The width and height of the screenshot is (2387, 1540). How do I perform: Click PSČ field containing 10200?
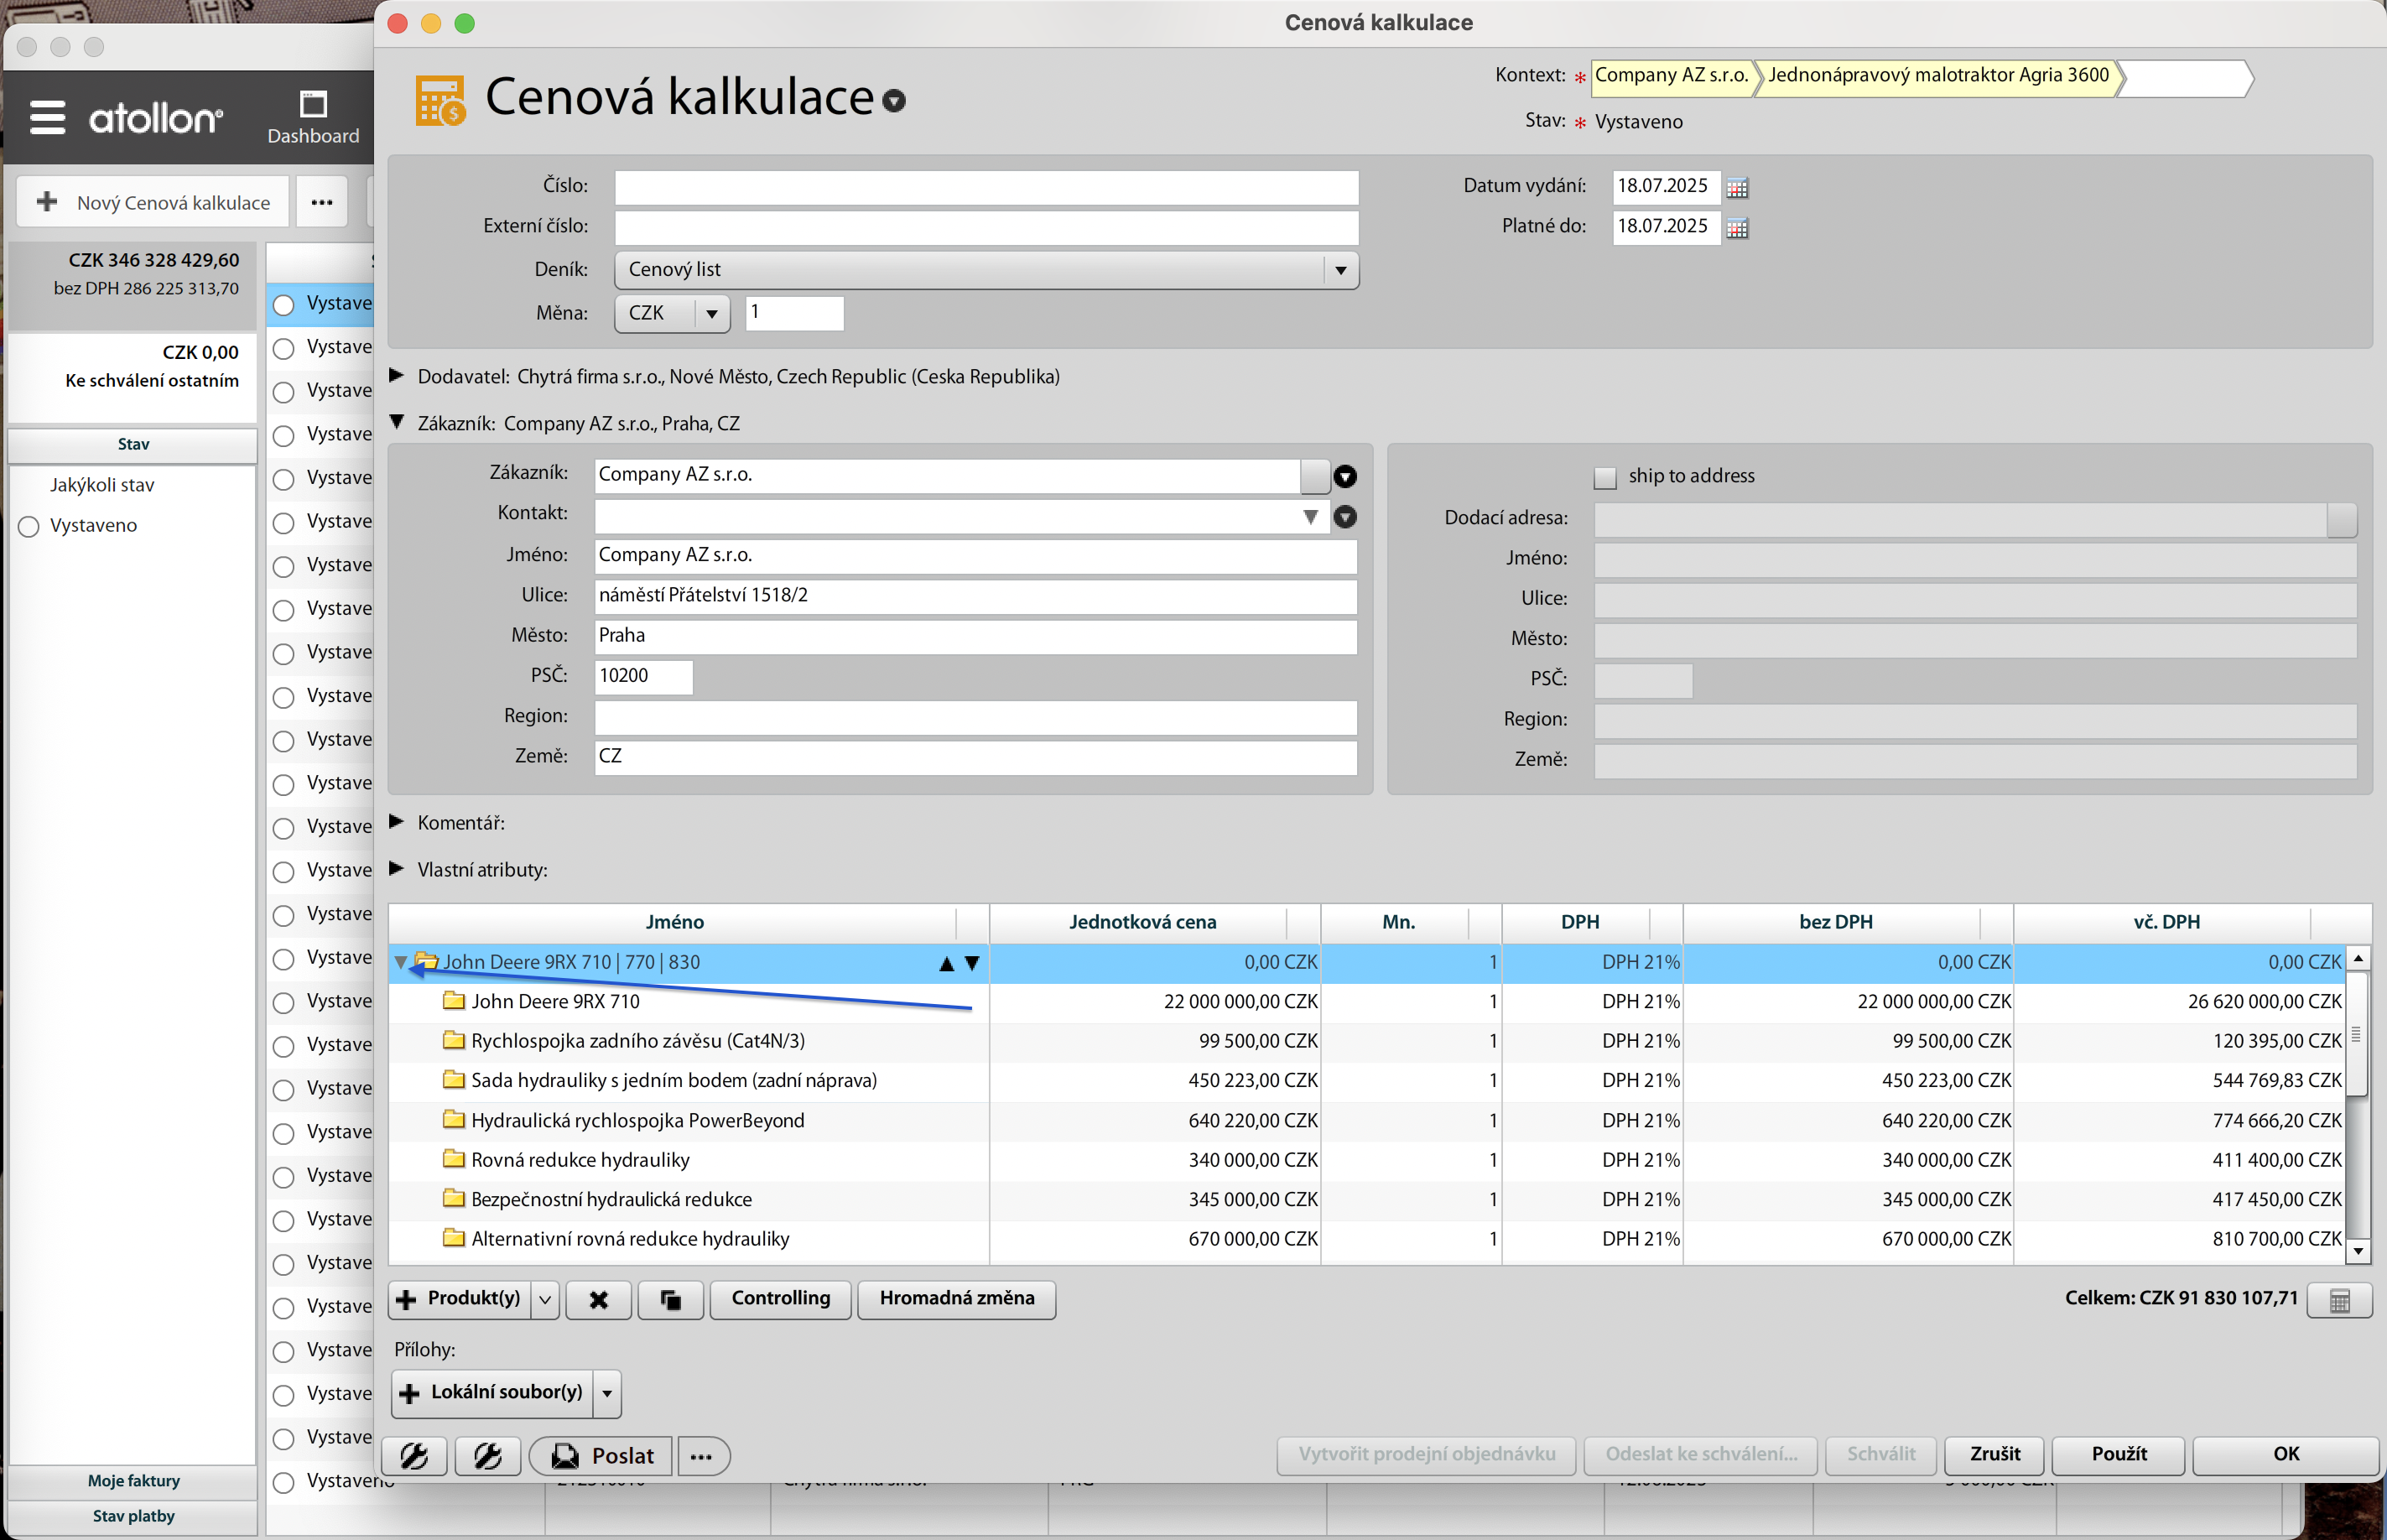click(x=643, y=677)
